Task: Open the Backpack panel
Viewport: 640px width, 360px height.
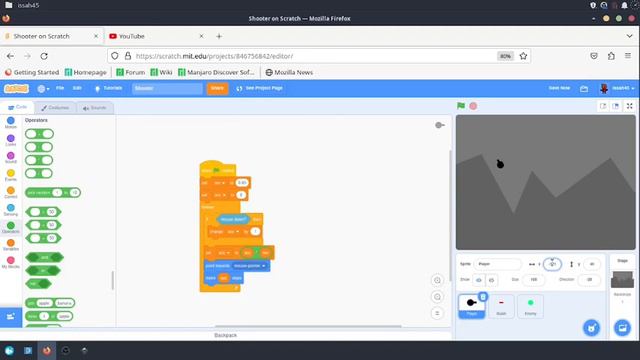Action: 225,335
